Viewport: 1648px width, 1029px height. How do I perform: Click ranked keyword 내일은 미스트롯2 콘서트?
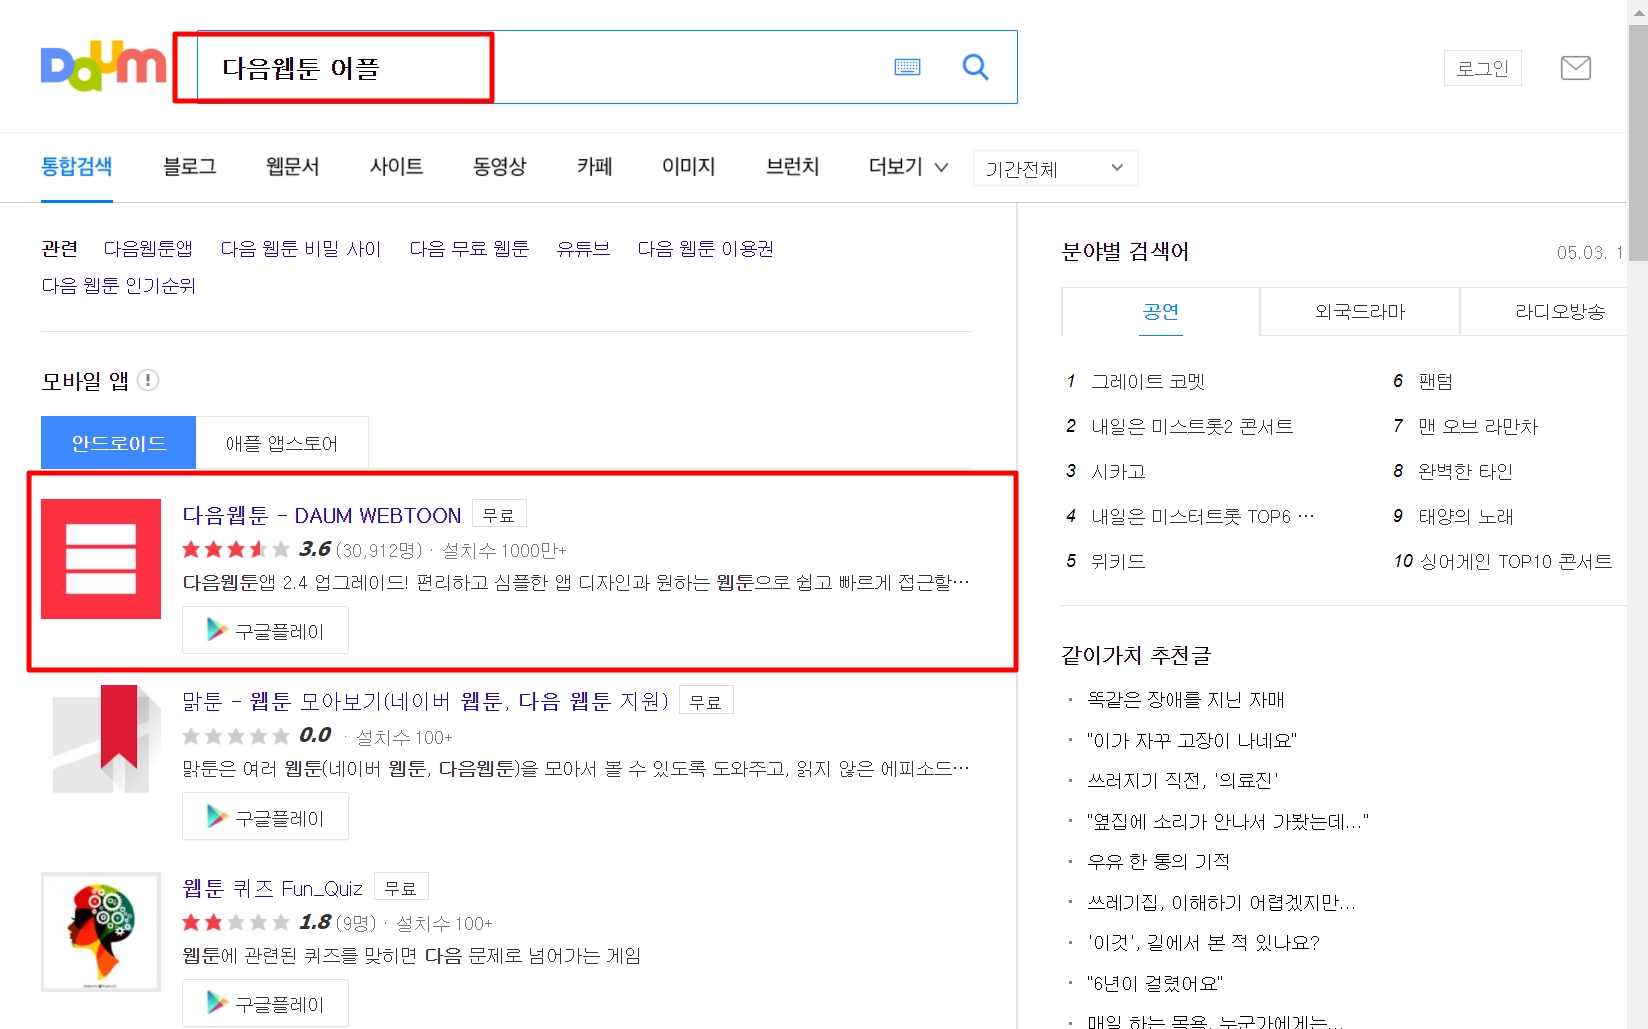tap(1192, 426)
